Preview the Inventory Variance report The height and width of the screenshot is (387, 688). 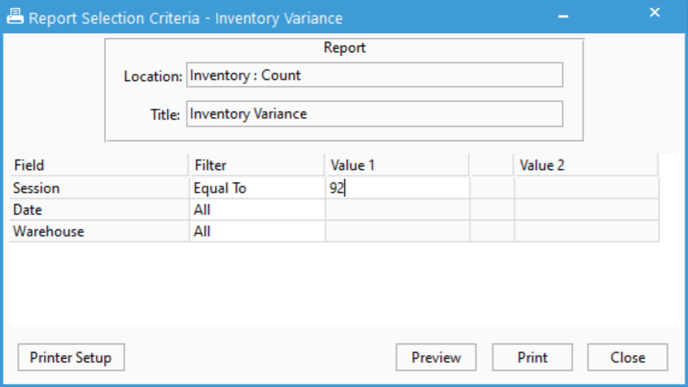coord(436,357)
